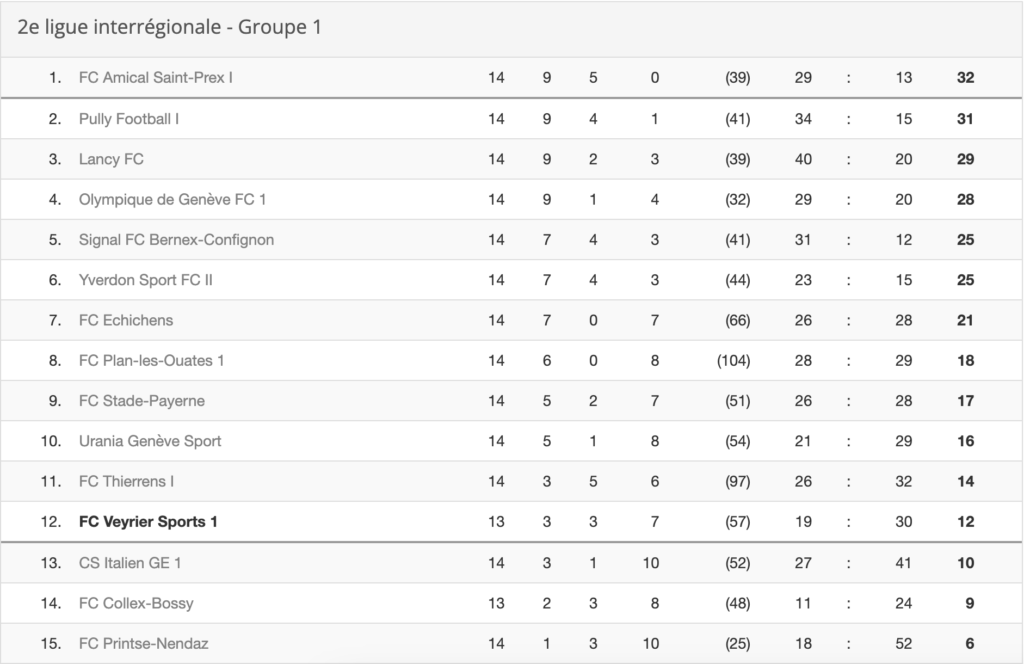The width and height of the screenshot is (1024, 664).
Task: Open the FC Stade-Payerne team link
Action: point(142,401)
